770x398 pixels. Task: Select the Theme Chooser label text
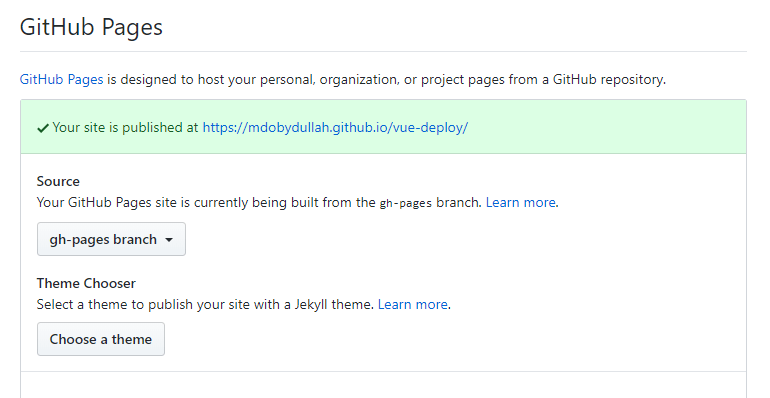pyautogui.click(x=86, y=284)
